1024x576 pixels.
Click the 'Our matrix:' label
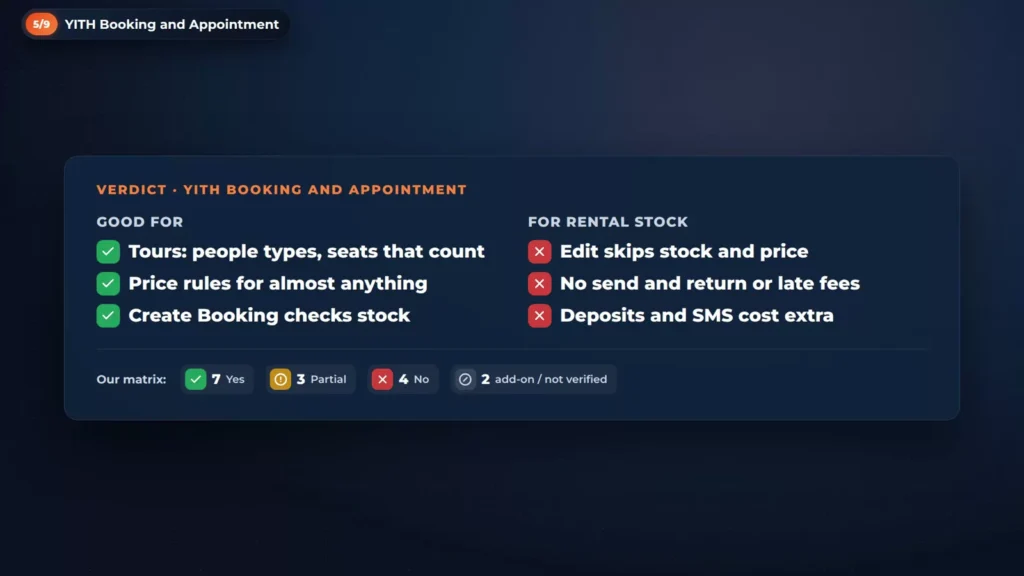point(131,379)
